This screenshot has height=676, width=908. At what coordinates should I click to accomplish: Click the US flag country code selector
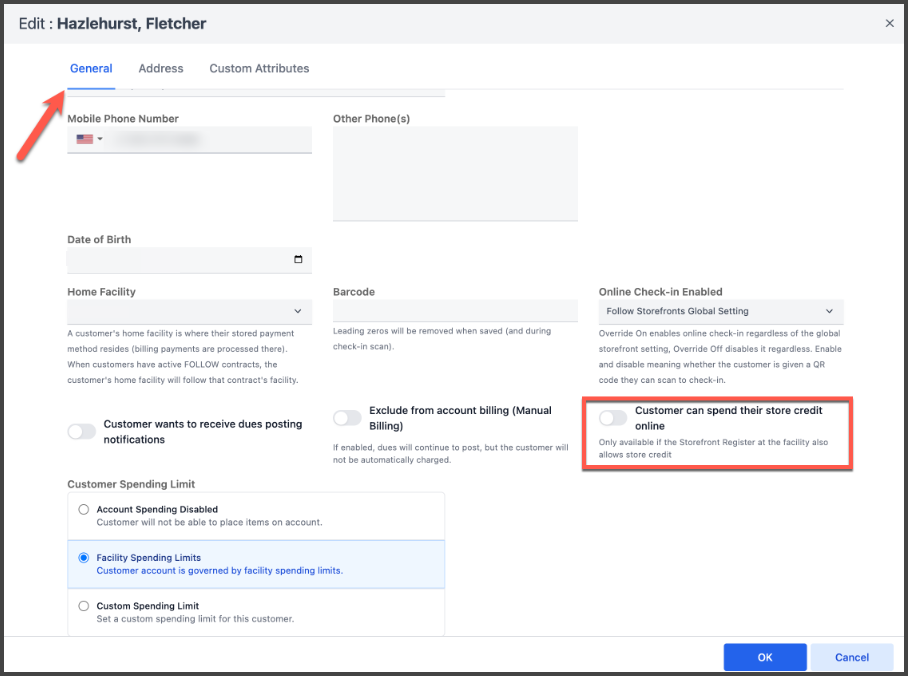tap(87, 139)
